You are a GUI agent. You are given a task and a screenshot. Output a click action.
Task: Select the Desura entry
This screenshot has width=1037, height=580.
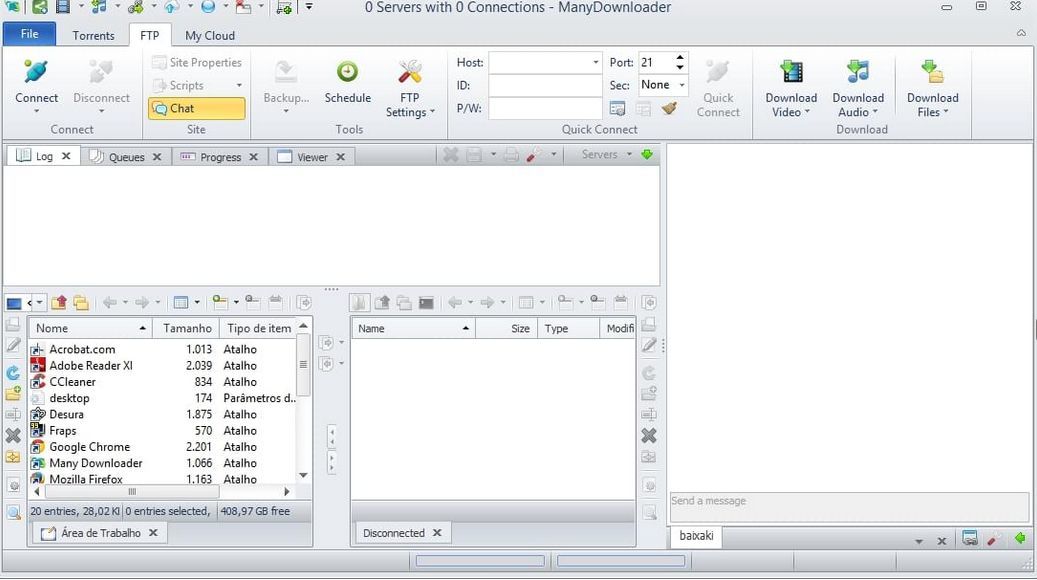tap(163, 414)
